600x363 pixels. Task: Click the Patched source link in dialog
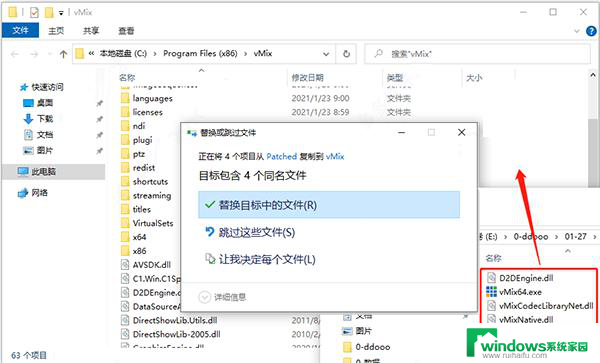tap(282, 156)
